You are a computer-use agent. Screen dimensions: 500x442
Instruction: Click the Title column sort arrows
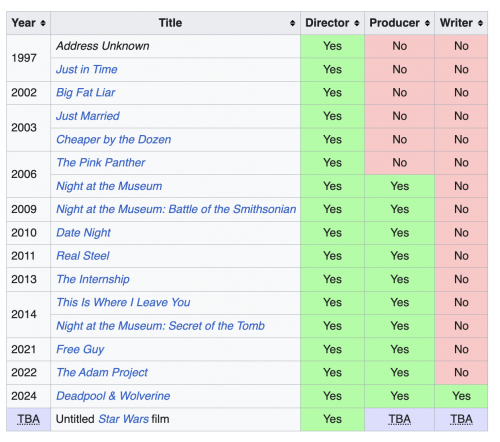point(292,23)
